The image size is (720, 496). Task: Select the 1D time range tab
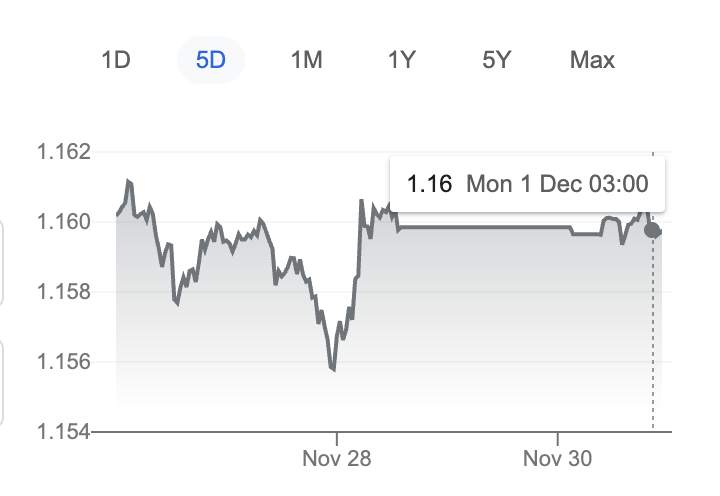(x=116, y=60)
